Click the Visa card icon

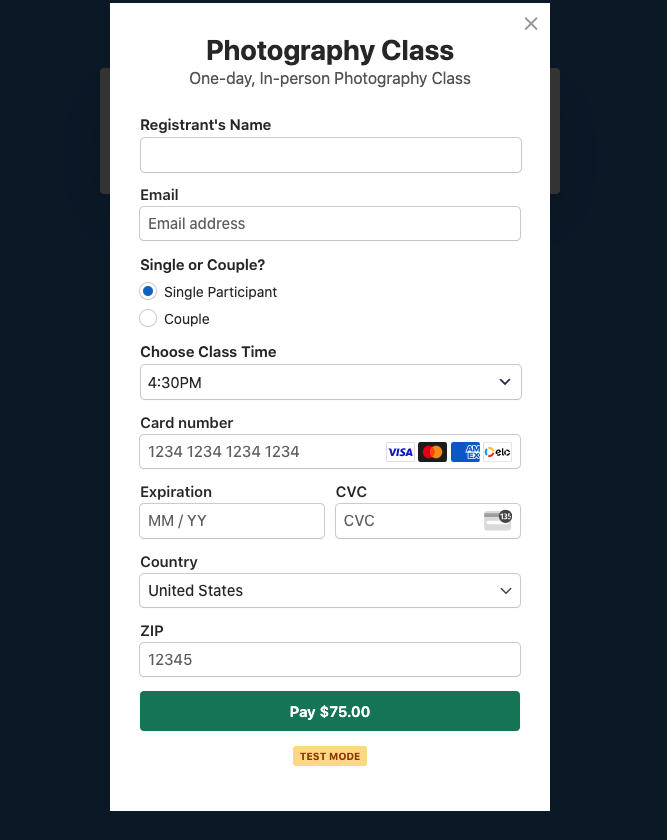[400, 452]
